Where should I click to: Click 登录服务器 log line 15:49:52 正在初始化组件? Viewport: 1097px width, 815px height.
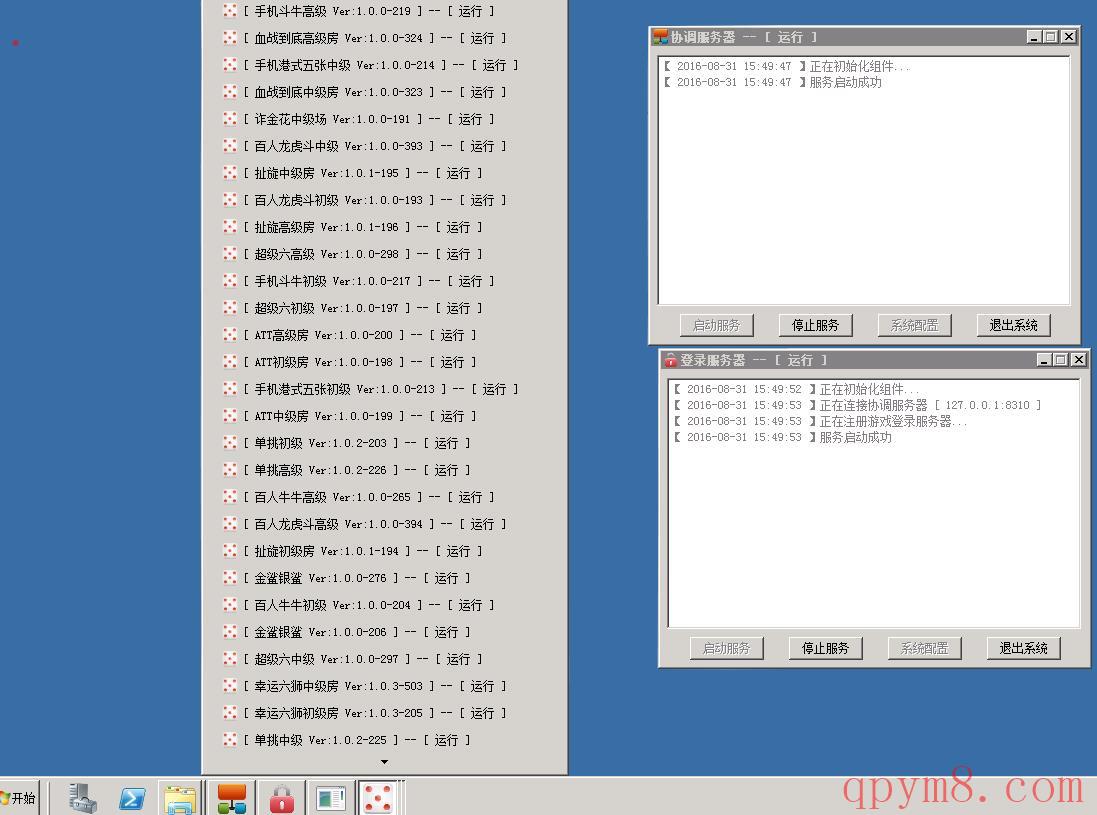796,389
